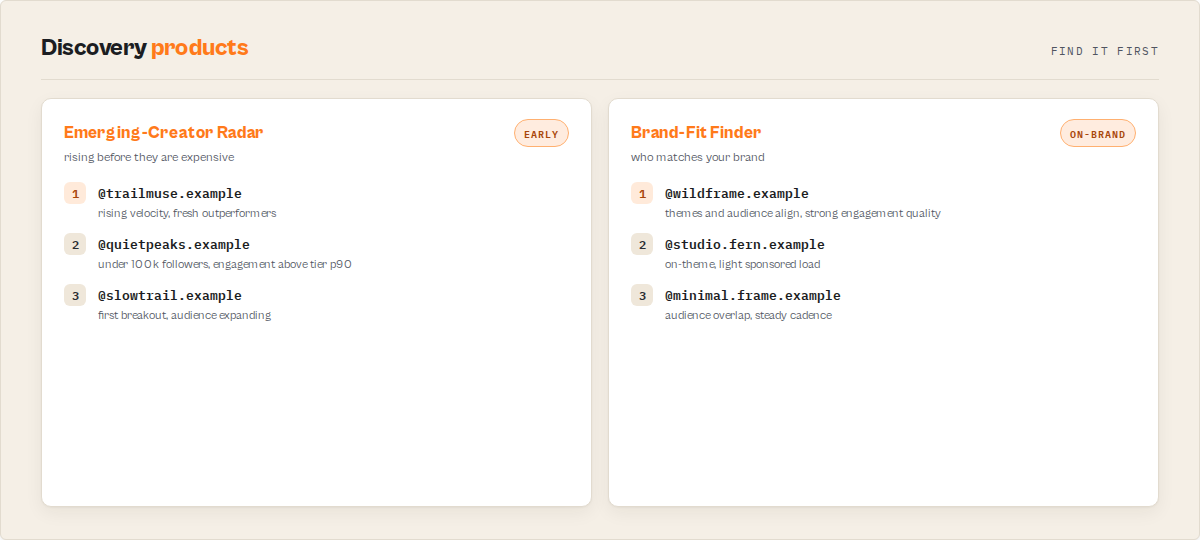
Task: Click 'audience overlap, steady cadence' description
Action: pos(748,315)
